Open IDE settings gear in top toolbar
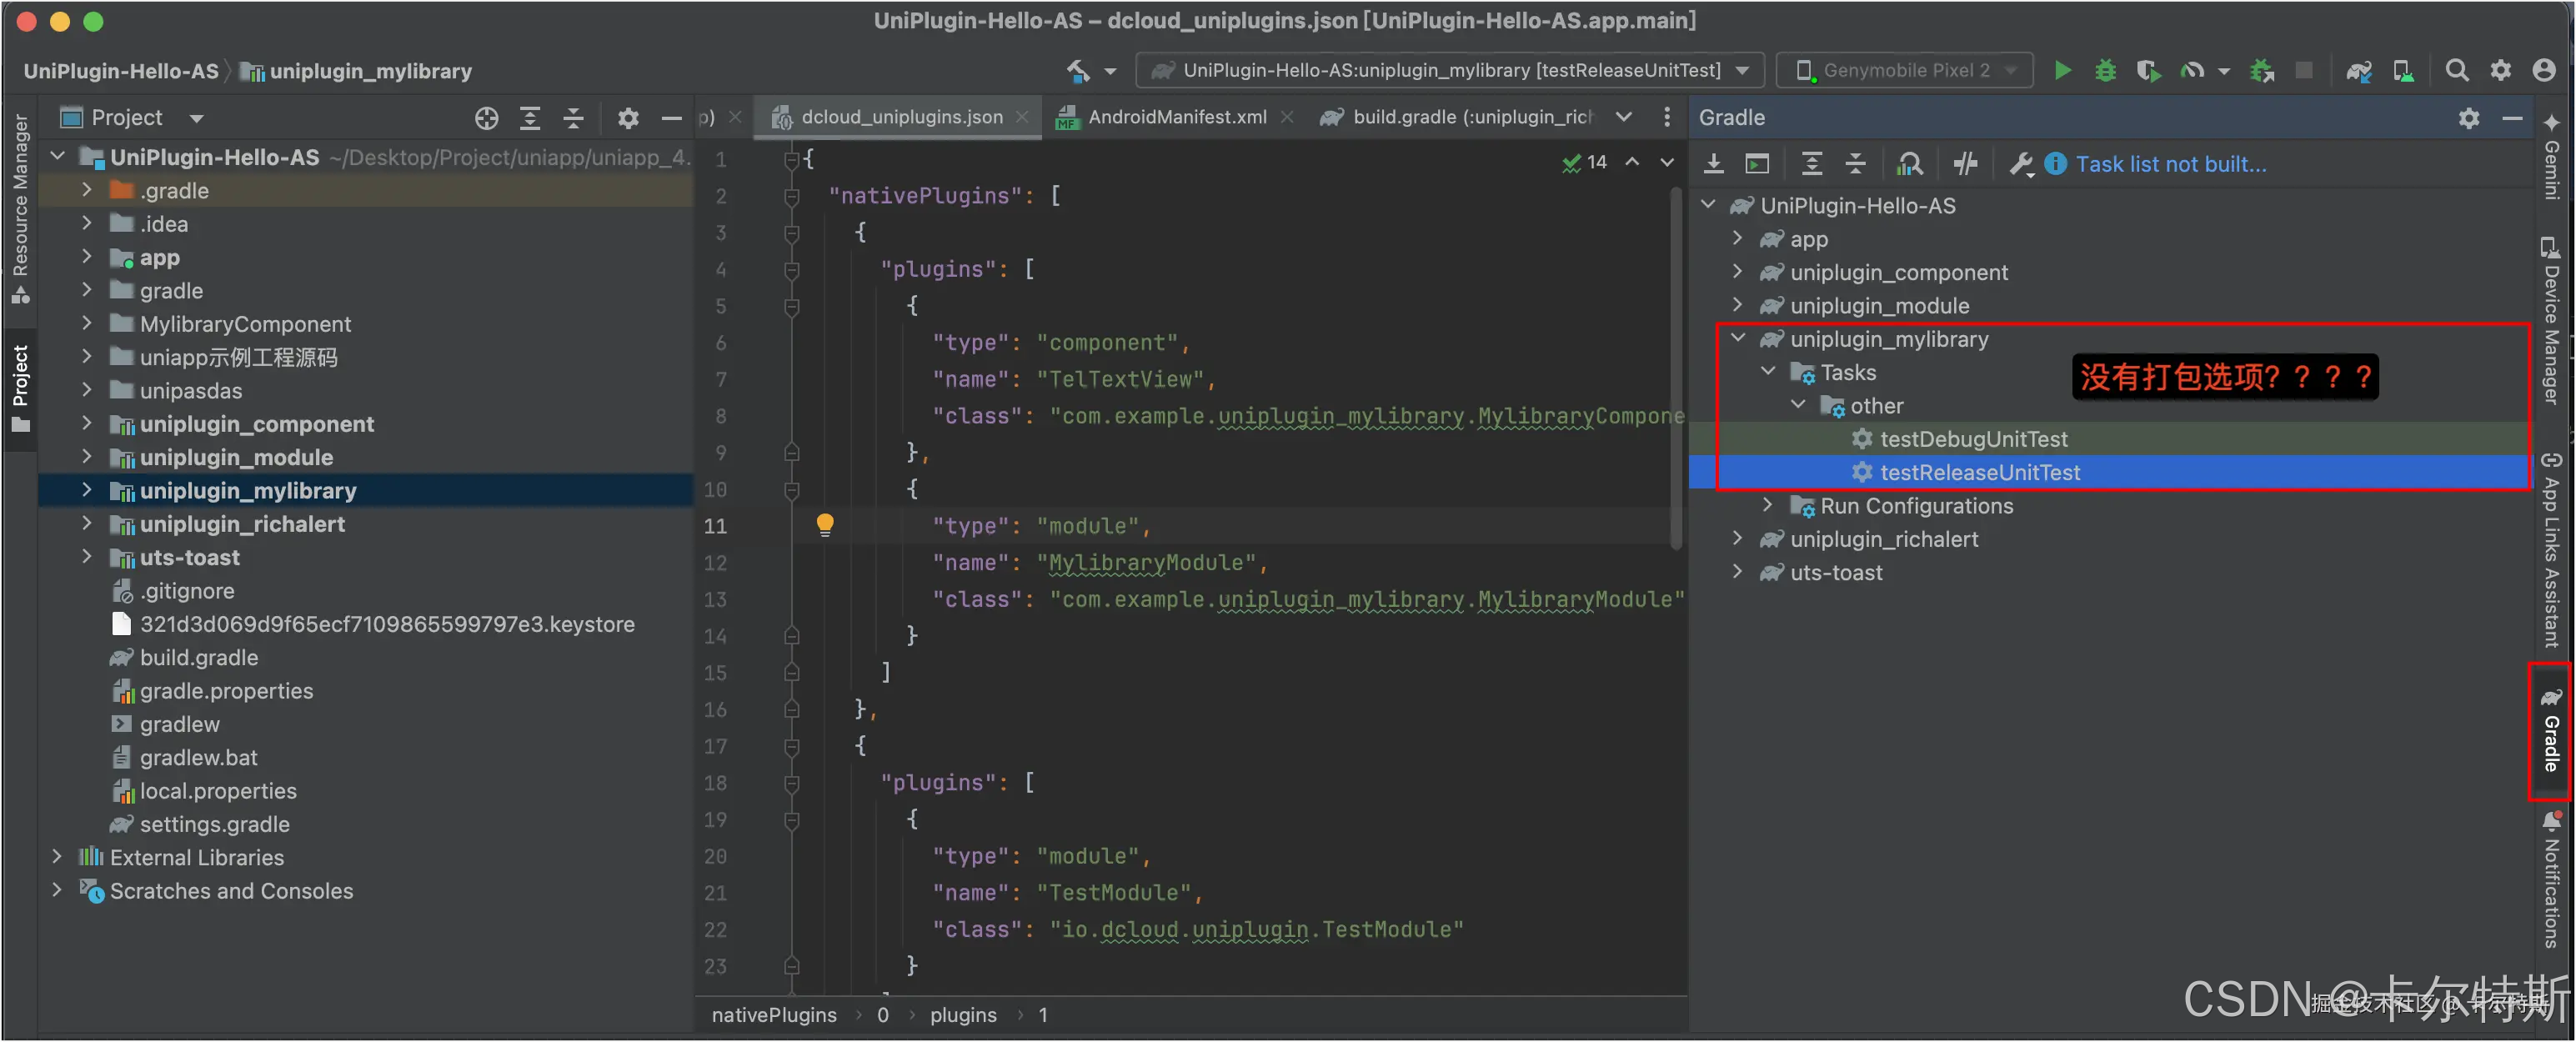 [x=2501, y=71]
